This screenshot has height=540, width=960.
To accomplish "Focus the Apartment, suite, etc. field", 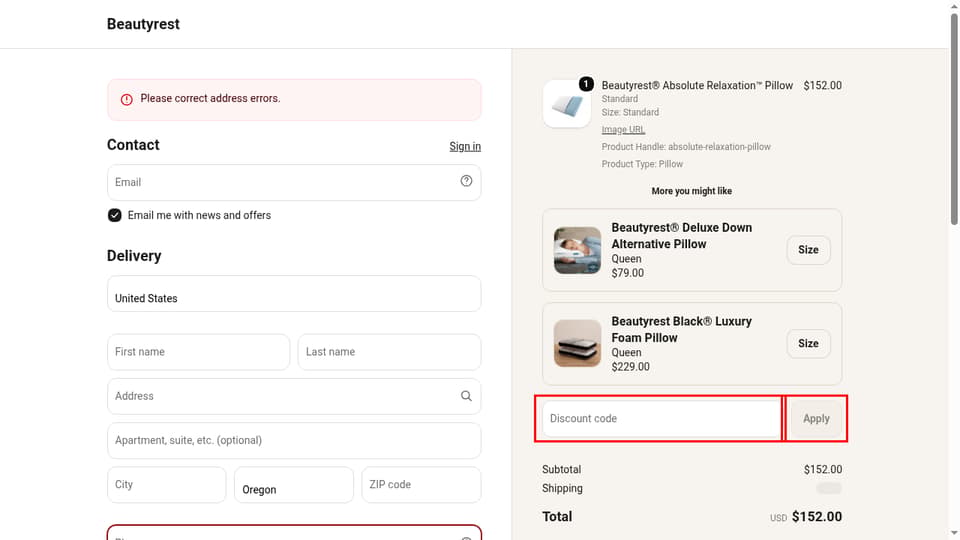I will pyautogui.click(x=294, y=440).
